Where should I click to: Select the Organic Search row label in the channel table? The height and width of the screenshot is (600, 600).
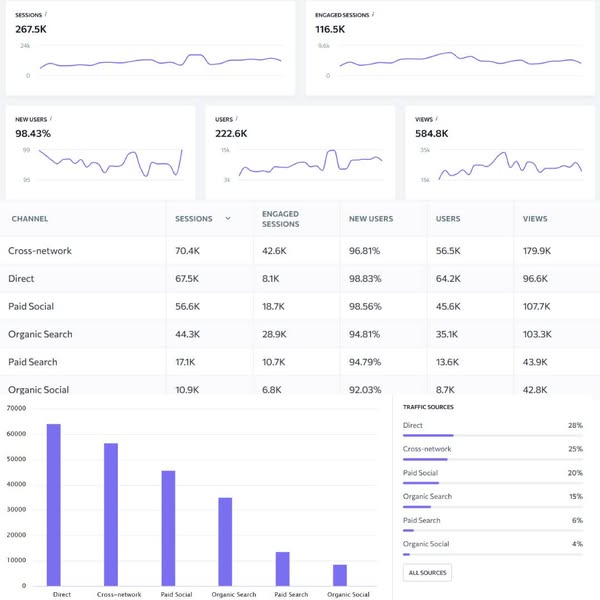40,334
